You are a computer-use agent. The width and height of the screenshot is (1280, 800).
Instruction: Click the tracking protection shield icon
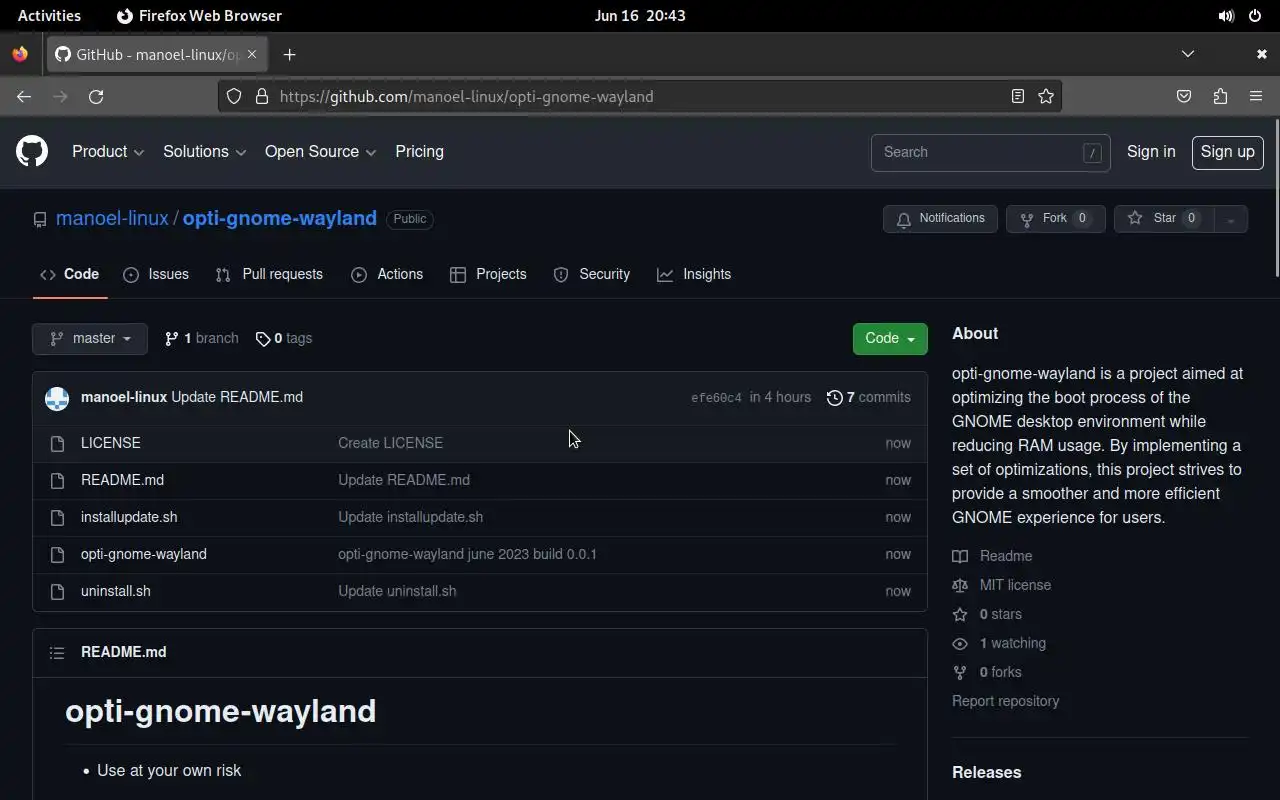(x=233, y=97)
